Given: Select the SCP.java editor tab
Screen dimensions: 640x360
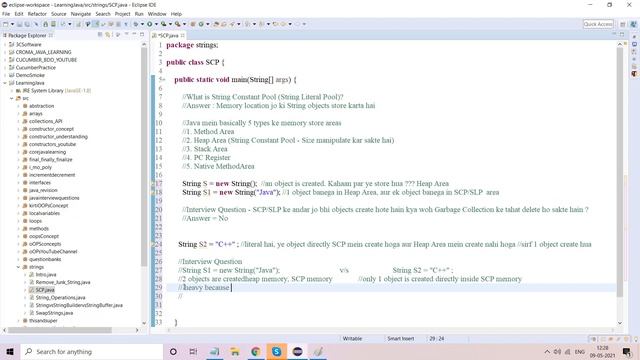Looking at the screenshot, I should [168, 36].
